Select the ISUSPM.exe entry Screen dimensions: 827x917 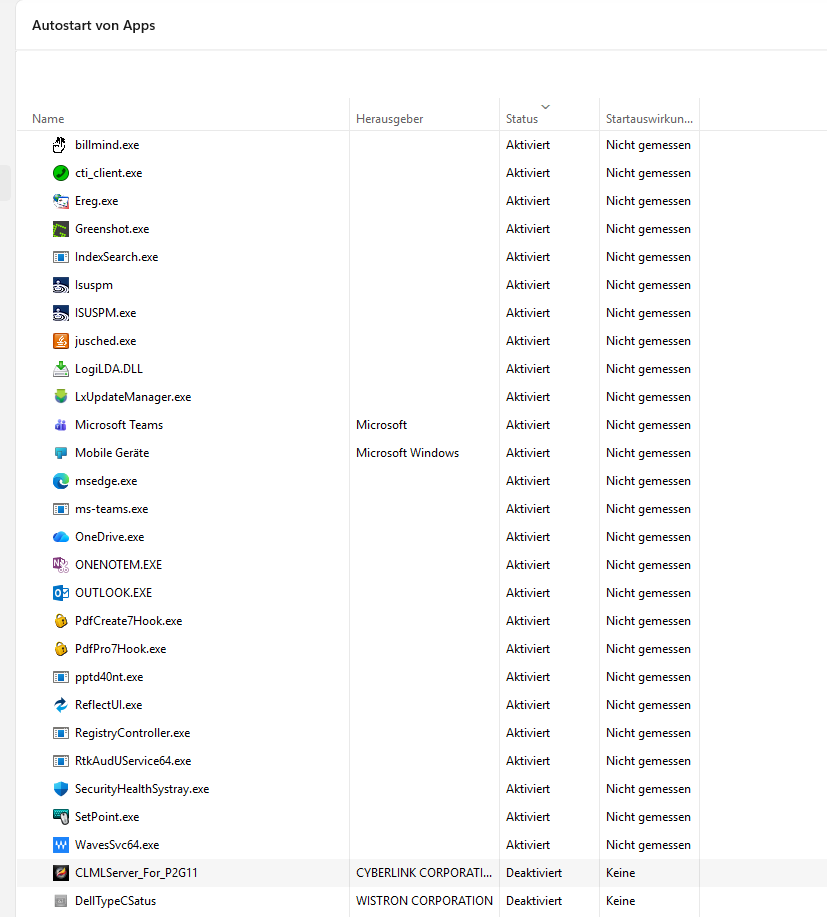[x=105, y=313]
